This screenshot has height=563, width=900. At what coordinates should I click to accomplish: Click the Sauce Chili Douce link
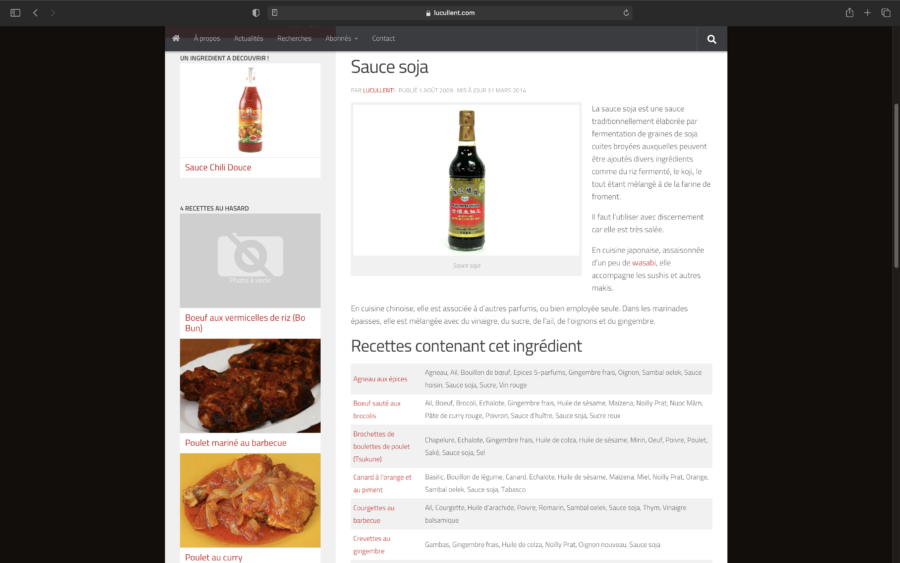[218, 168]
